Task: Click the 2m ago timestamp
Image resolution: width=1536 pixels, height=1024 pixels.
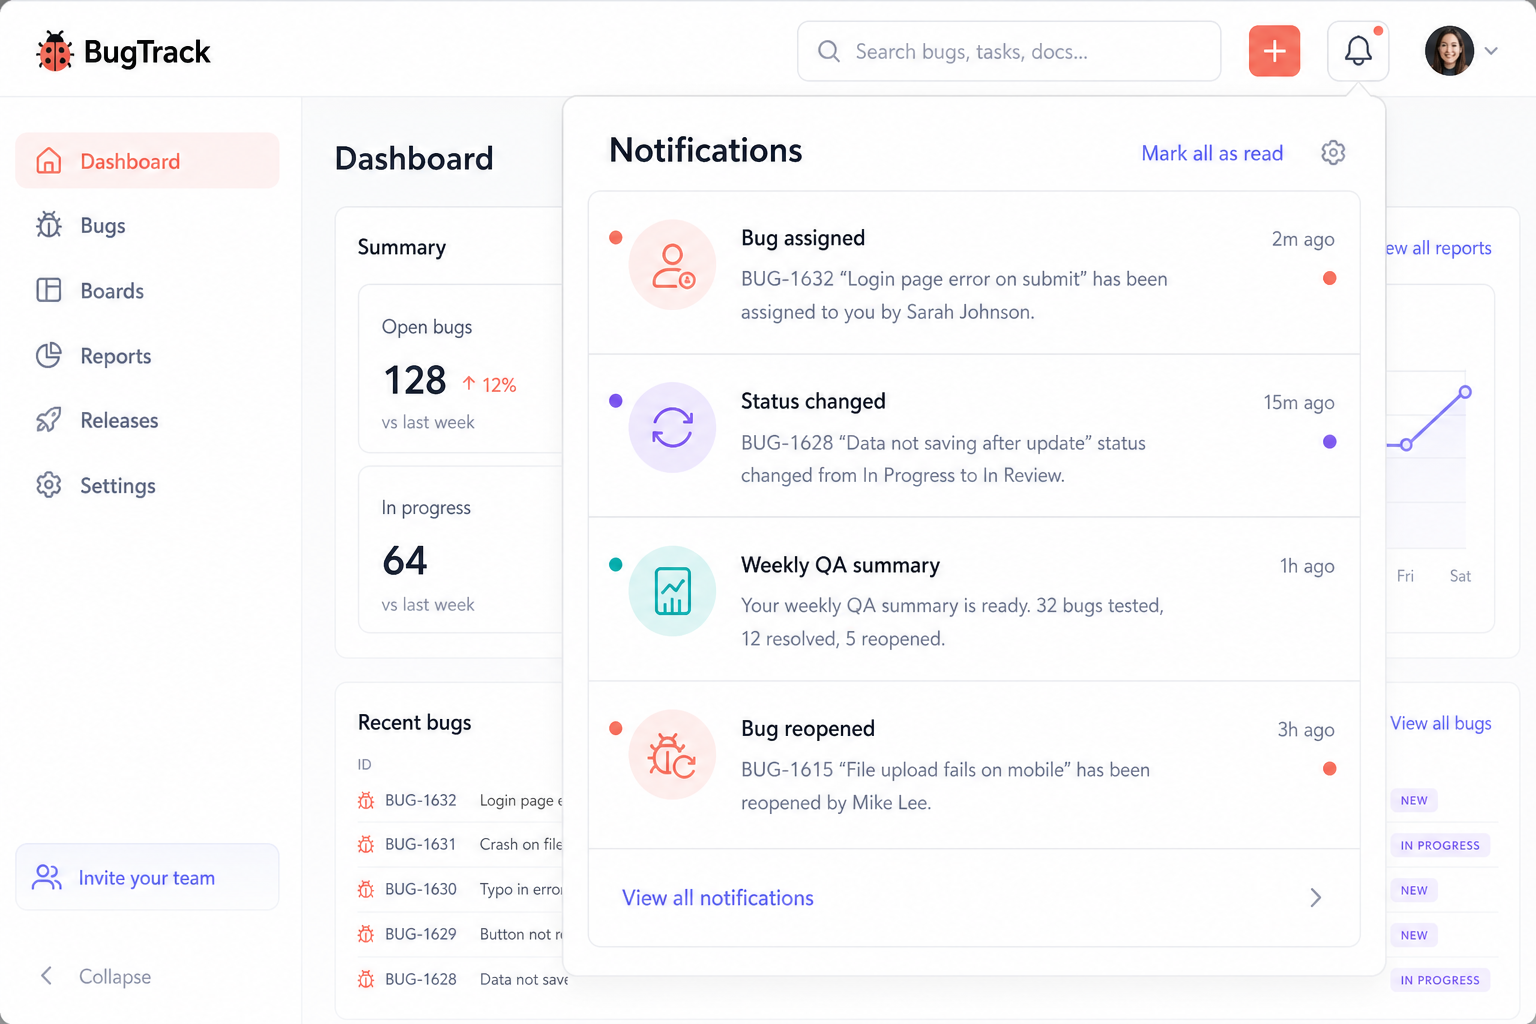Action: (x=1303, y=239)
